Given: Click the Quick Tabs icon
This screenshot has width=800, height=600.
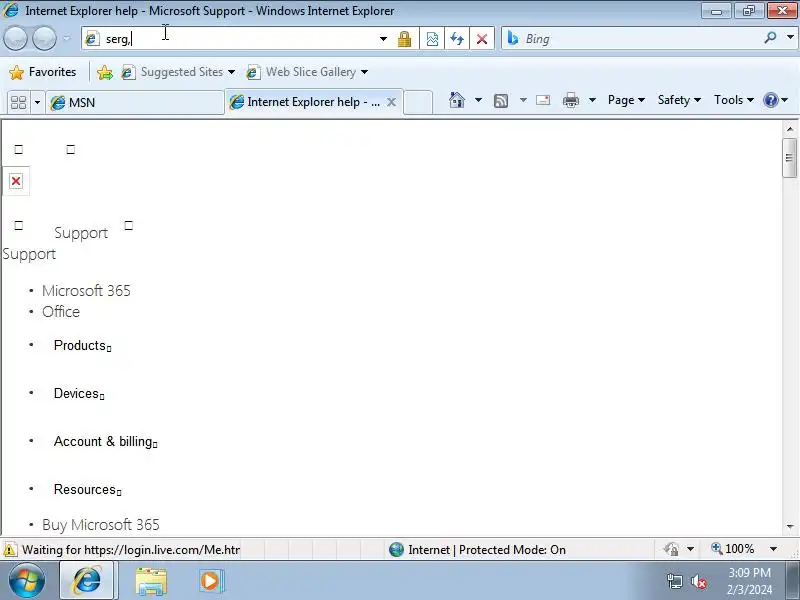Looking at the screenshot, I should tap(18, 103).
